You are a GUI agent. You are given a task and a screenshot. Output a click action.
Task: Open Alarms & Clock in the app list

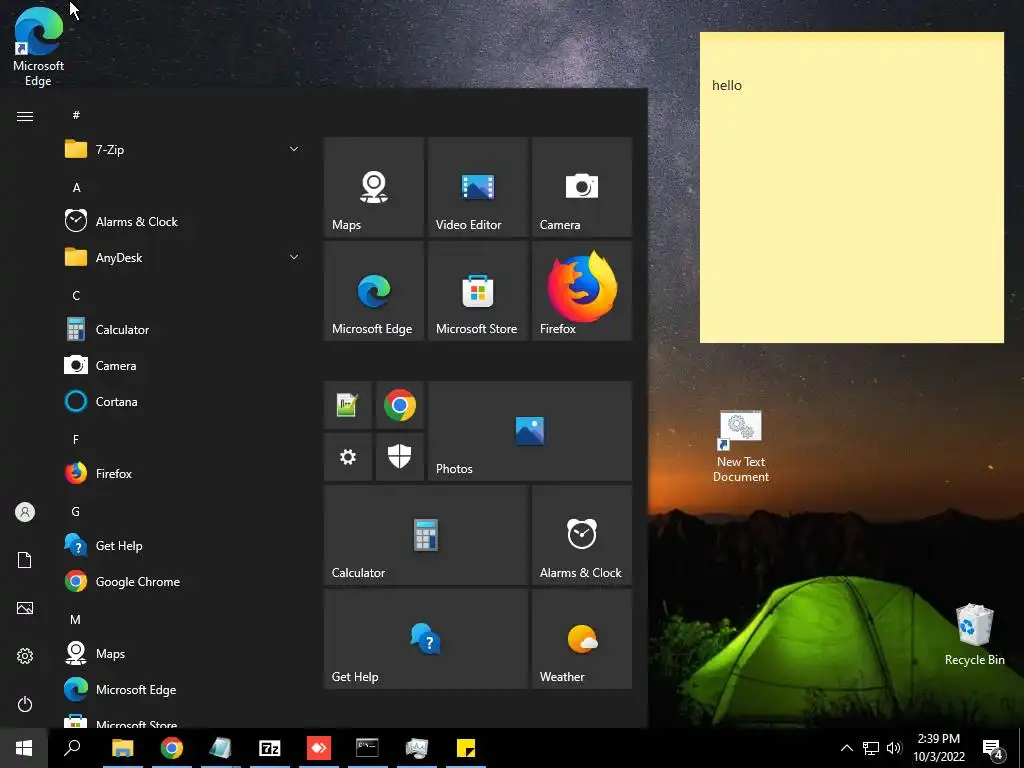tap(183, 221)
